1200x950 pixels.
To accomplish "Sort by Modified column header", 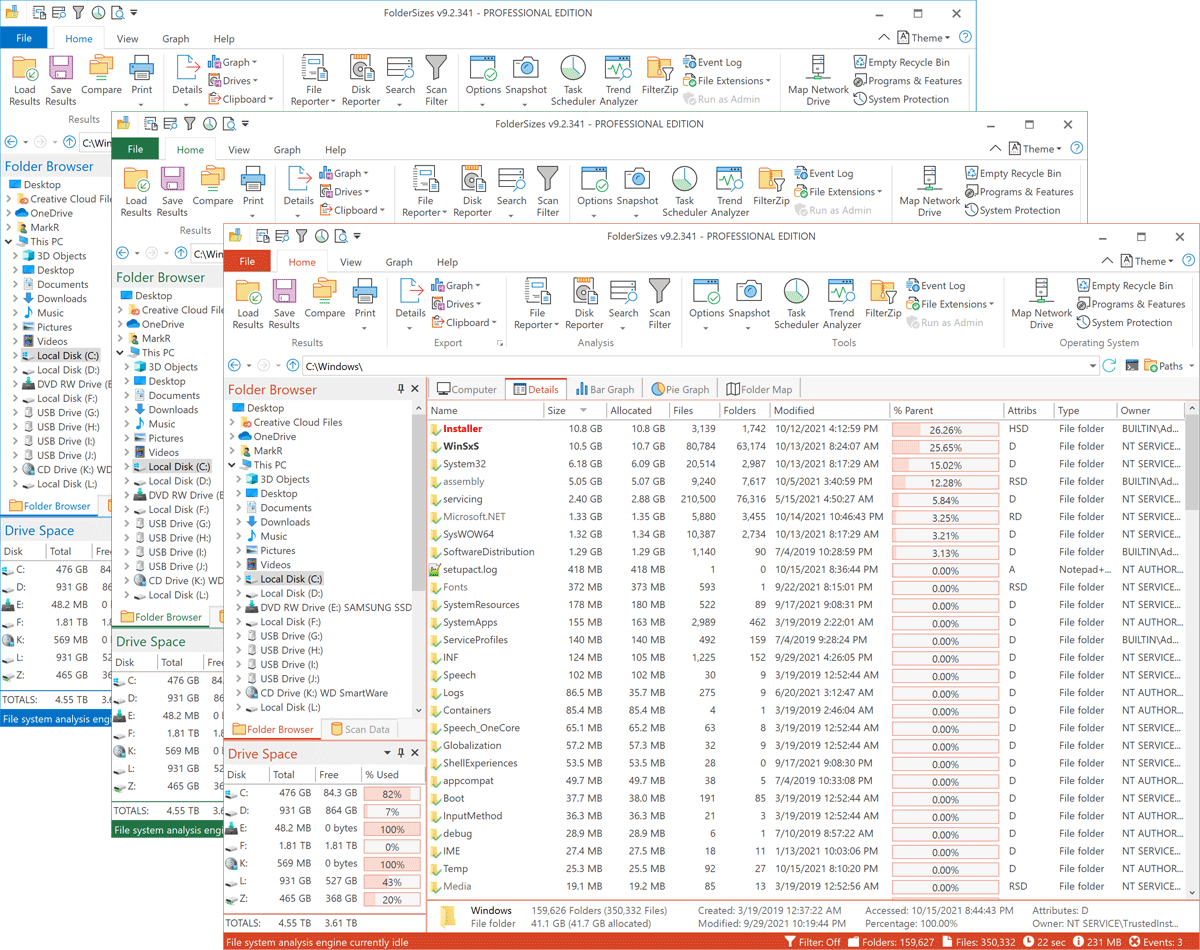I will point(829,410).
